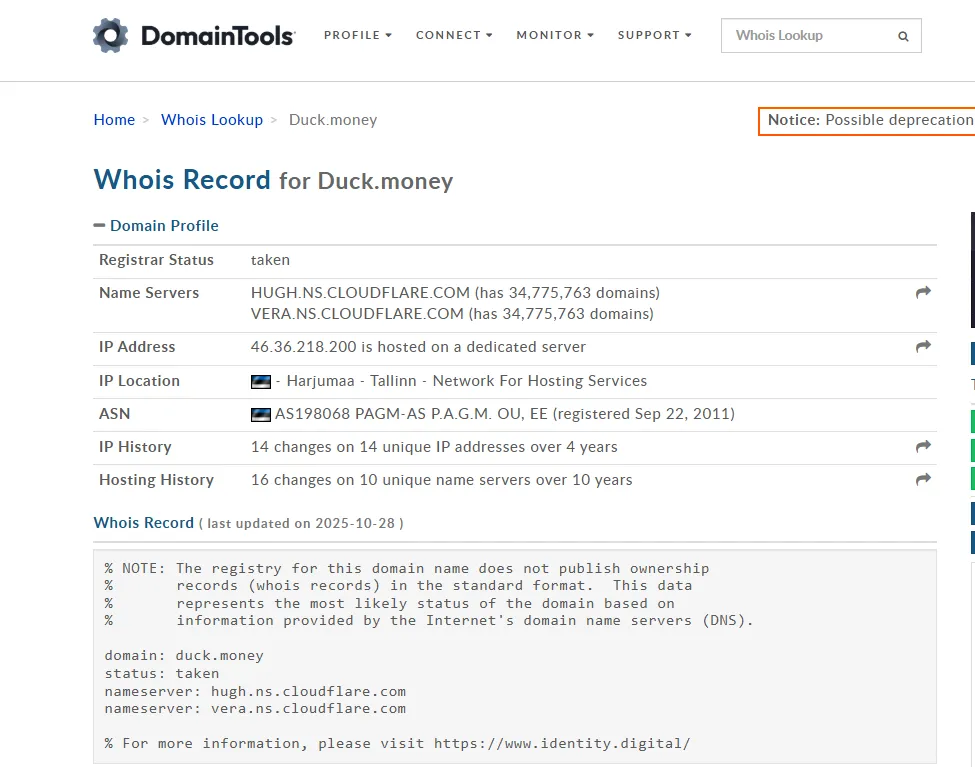
Task: Click the Hosting History row label
Action: [x=156, y=480]
